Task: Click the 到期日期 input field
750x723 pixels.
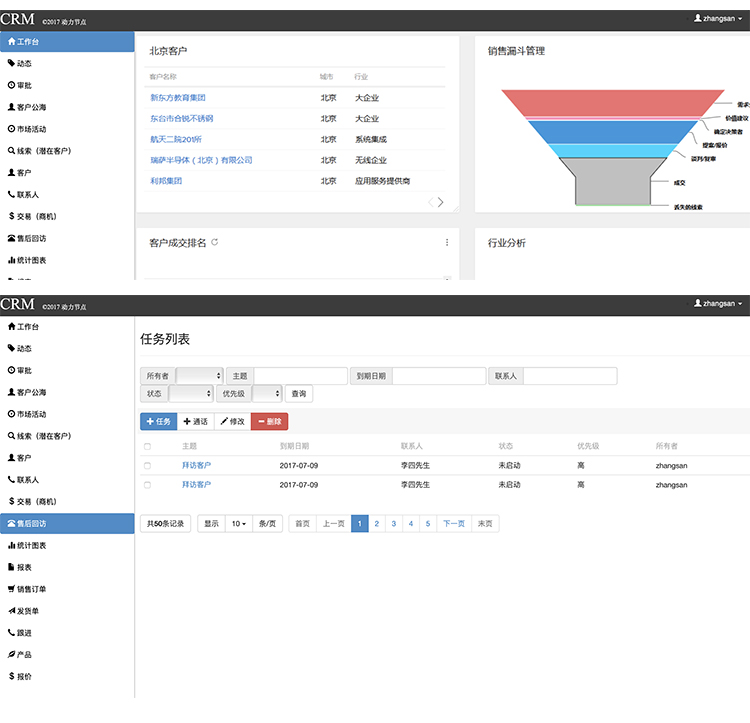Action: click(438, 376)
